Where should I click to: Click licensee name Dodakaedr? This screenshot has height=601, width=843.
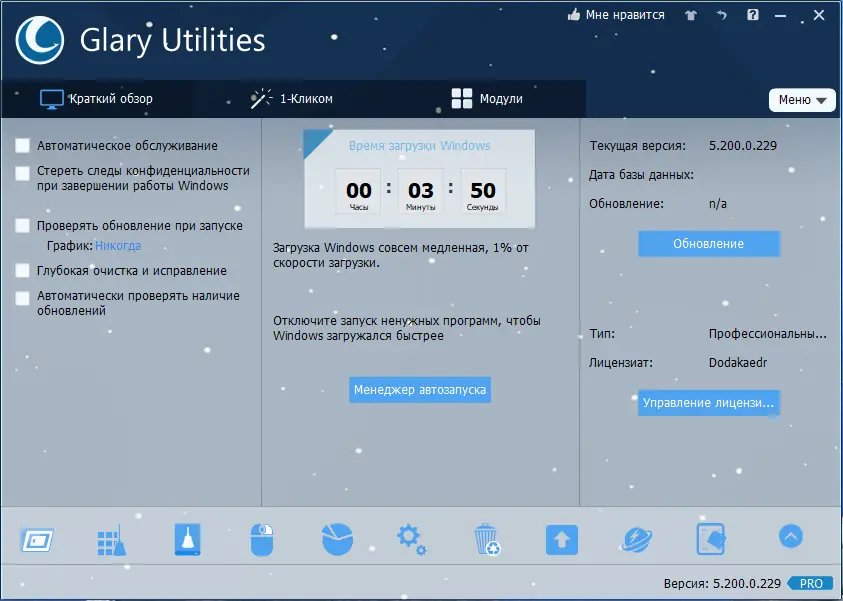pyautogui.click(x=738, y=363)
